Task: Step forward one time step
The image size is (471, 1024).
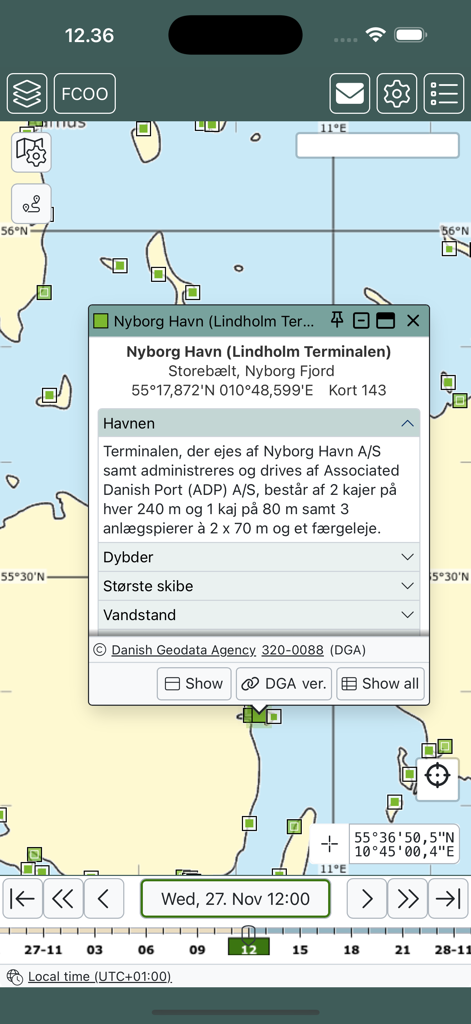Action: (366, 899)
